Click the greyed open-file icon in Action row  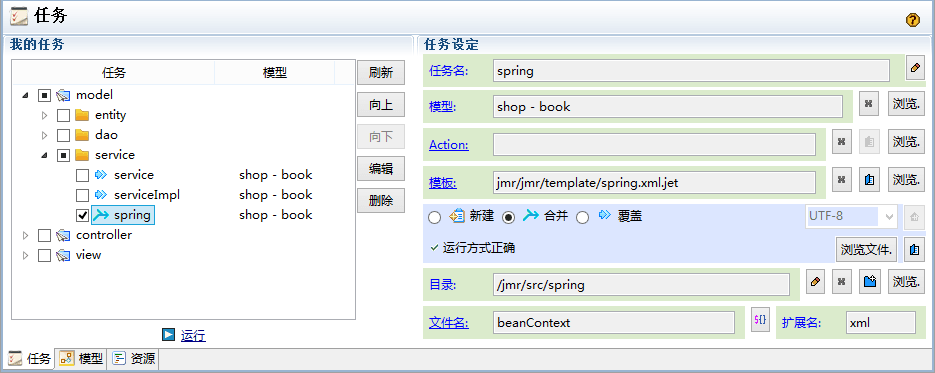click(869, 142)
